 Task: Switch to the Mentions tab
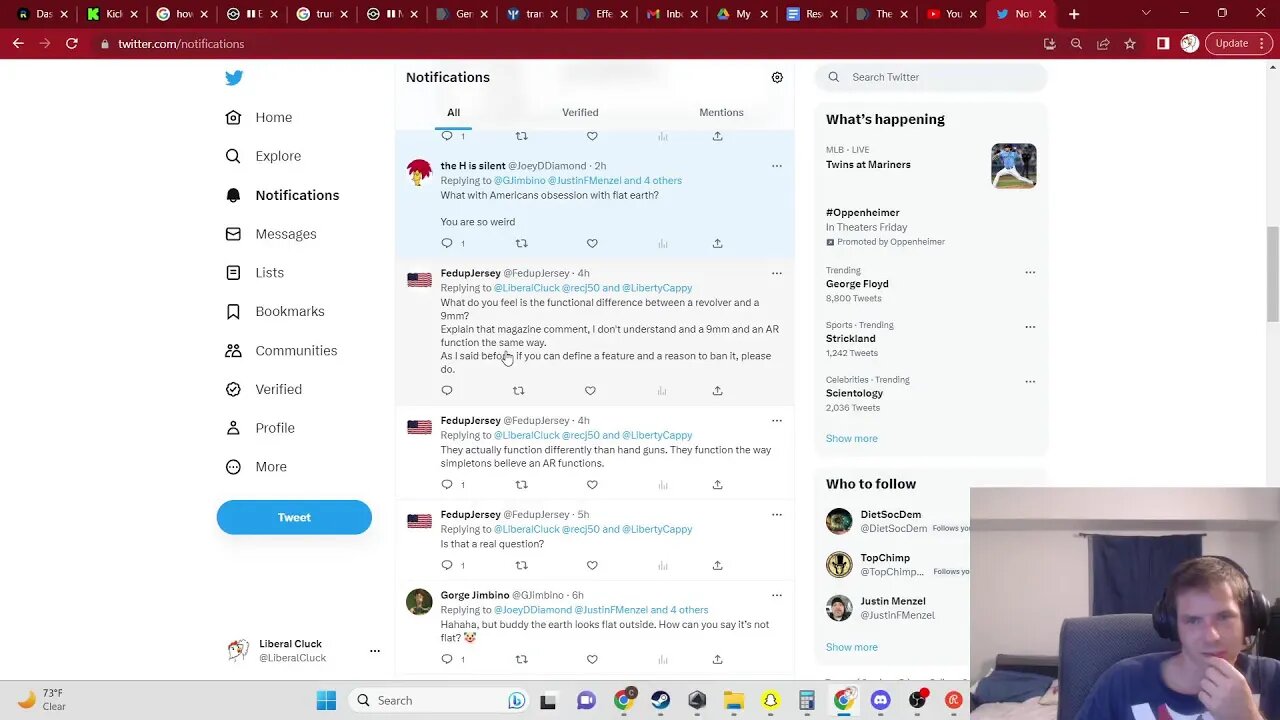721,112
